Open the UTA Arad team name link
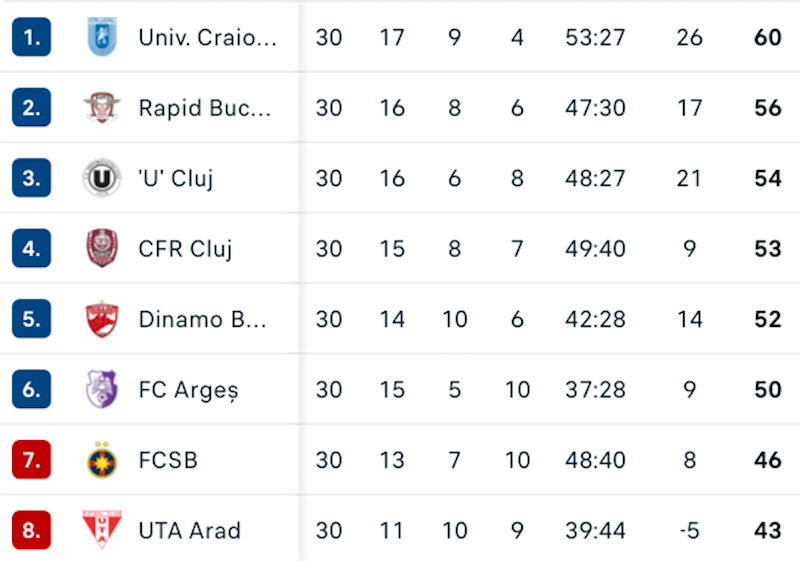The image size is (800, 561). 189,530
